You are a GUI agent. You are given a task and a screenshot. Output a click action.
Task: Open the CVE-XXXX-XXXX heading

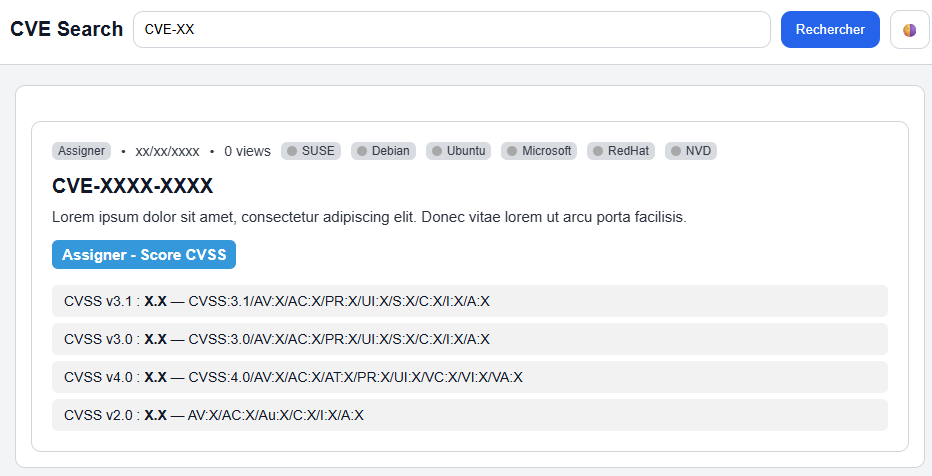pyautogui.click(x=133, y=186)
